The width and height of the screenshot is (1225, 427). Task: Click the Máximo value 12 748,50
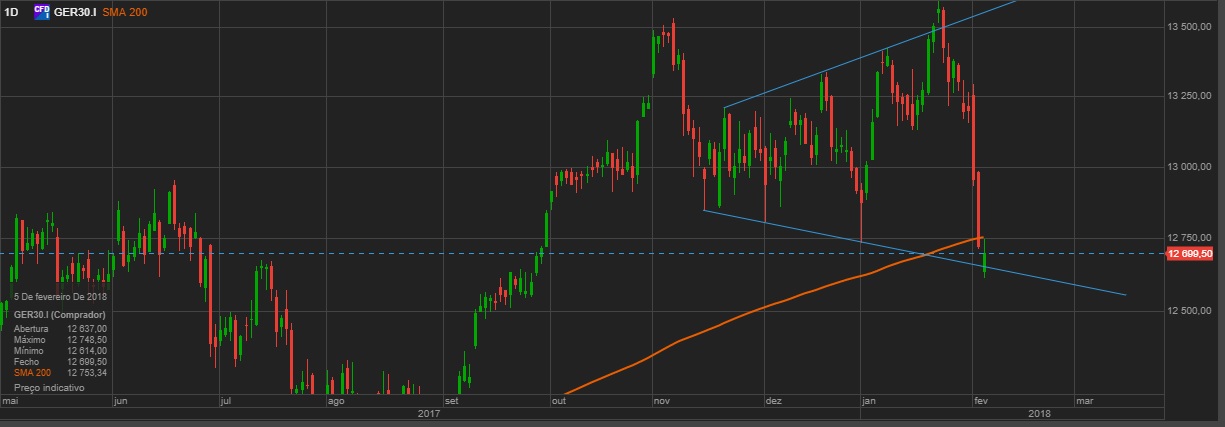tap(87, 340)
